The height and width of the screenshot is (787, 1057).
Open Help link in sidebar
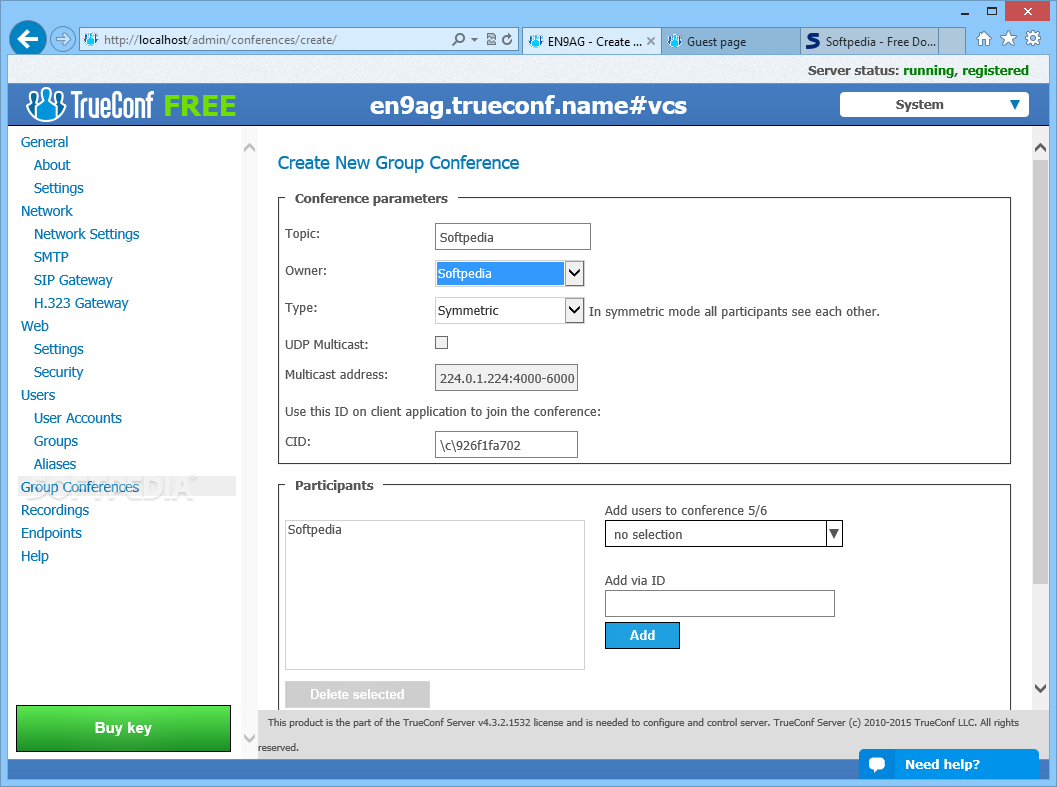(x=34, y=556)
